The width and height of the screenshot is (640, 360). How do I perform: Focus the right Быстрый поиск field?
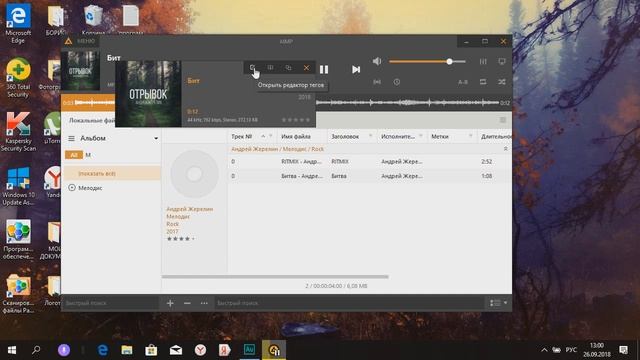coord(349,303)
